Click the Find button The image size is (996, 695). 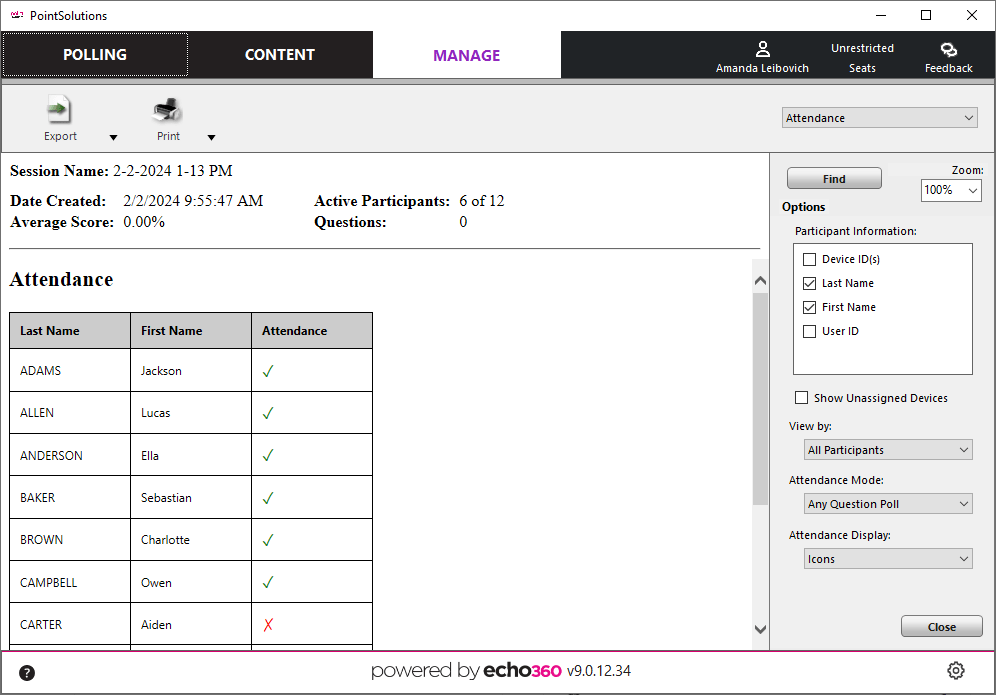(834, 179)
